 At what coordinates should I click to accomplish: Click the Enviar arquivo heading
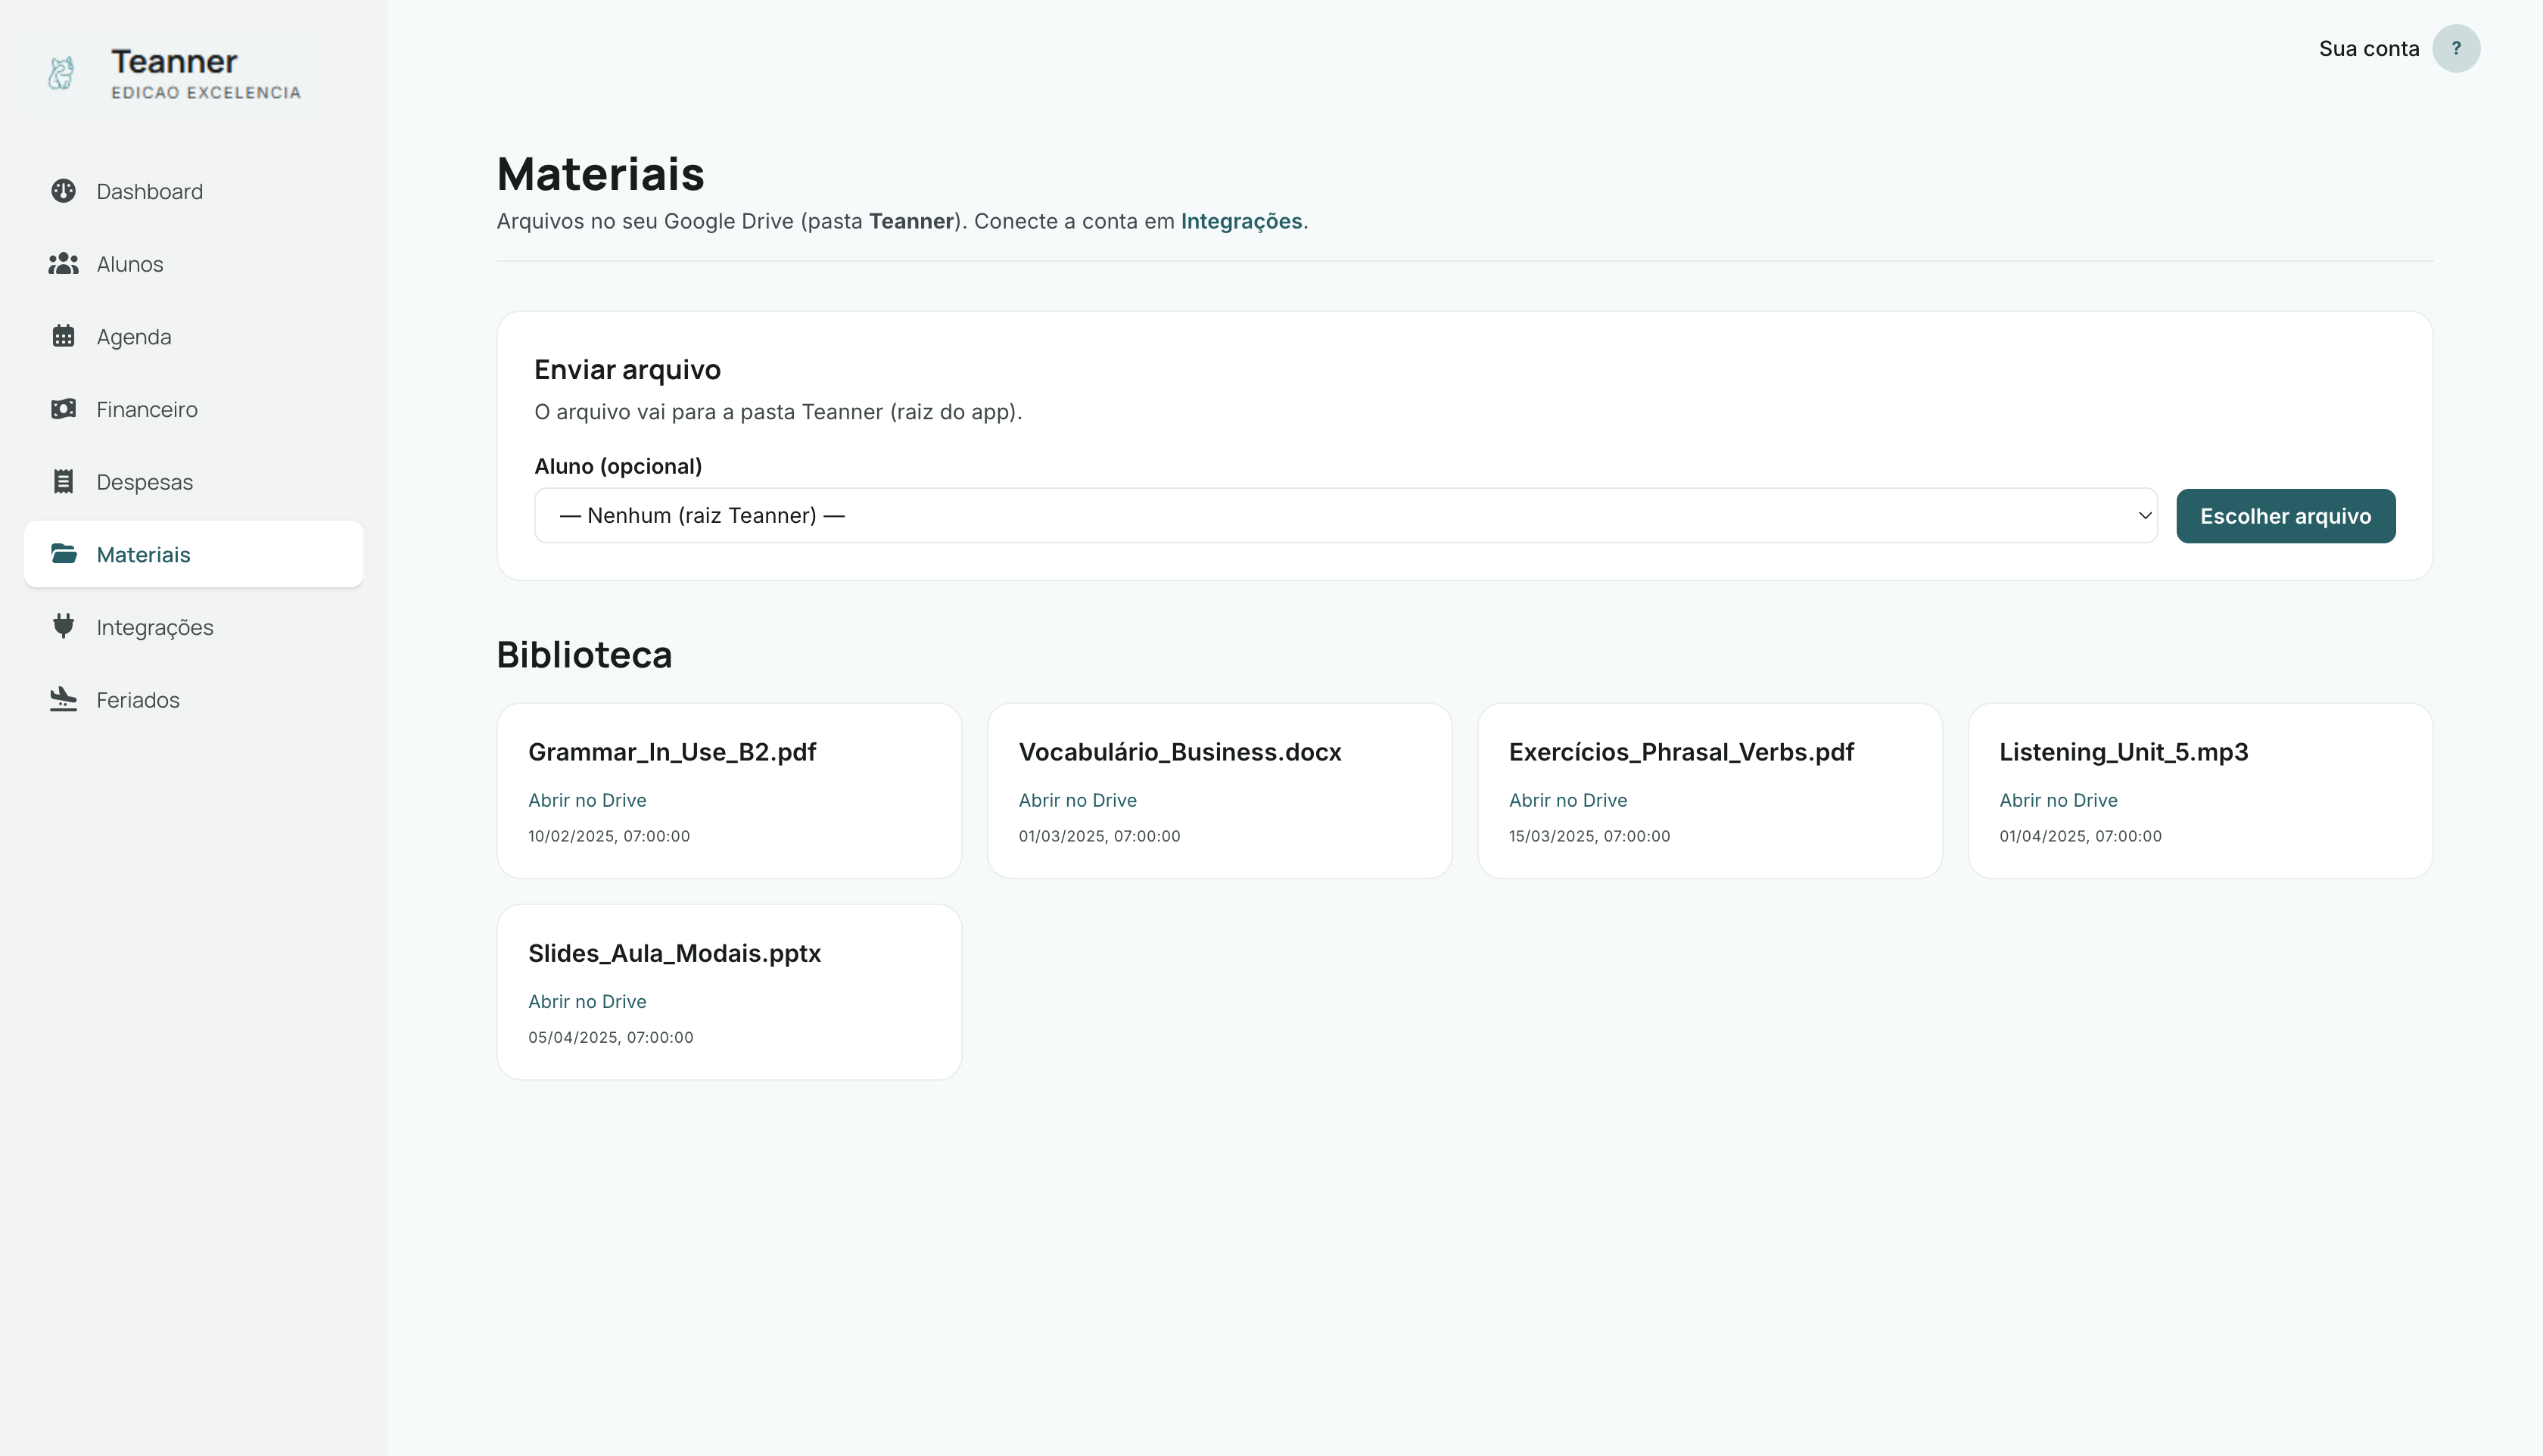tap(627, 370)
